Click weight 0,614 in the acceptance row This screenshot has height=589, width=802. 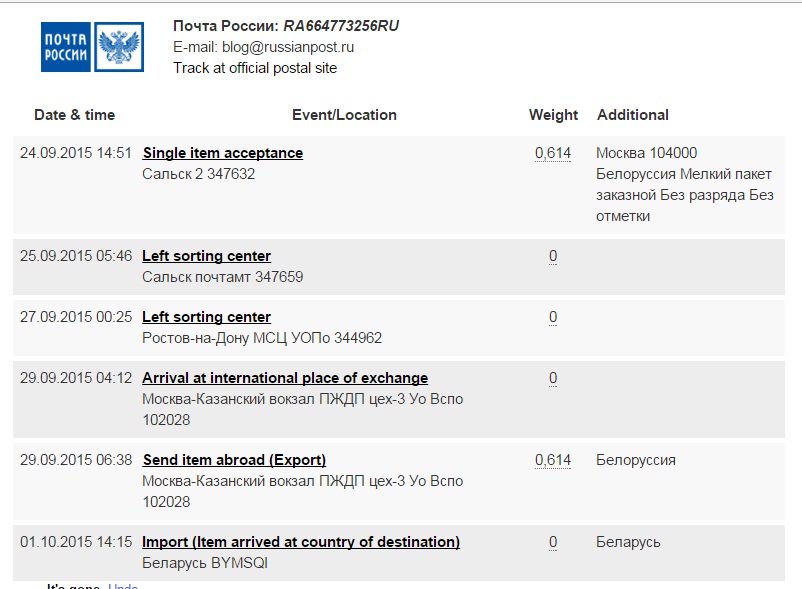pyautogui.click(x=553, y=153)
